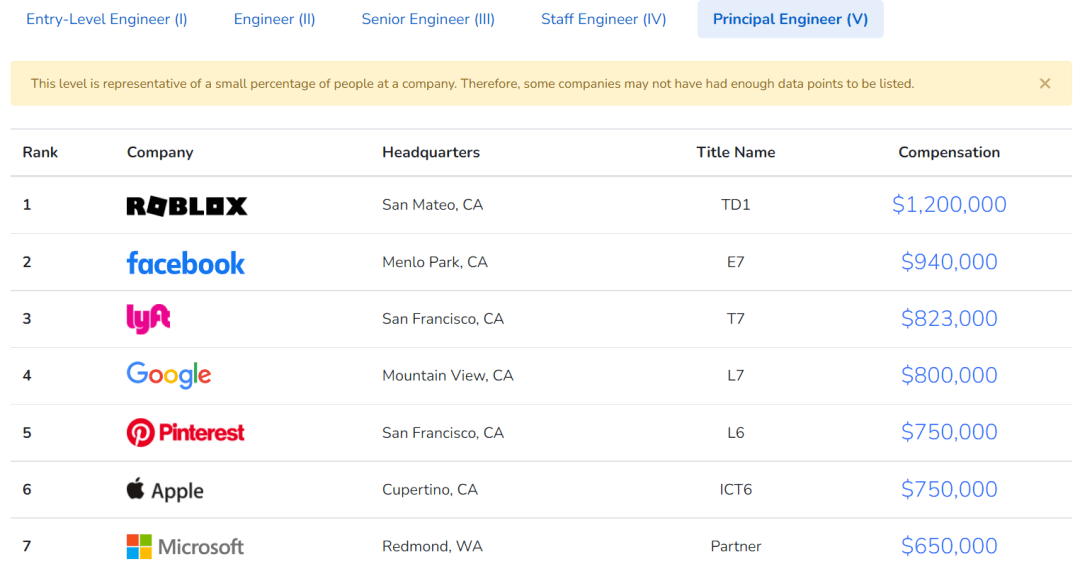Dismiss the yellow notice banner

[x=1045, y=83]
